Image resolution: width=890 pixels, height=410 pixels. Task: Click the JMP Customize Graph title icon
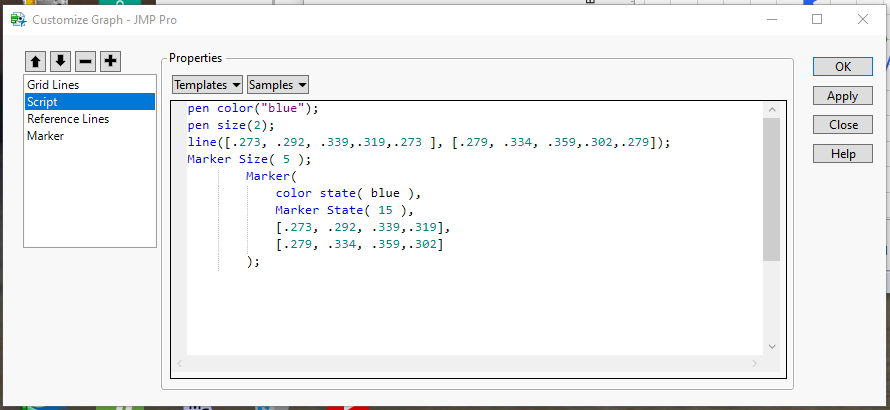tap(19, 20)
